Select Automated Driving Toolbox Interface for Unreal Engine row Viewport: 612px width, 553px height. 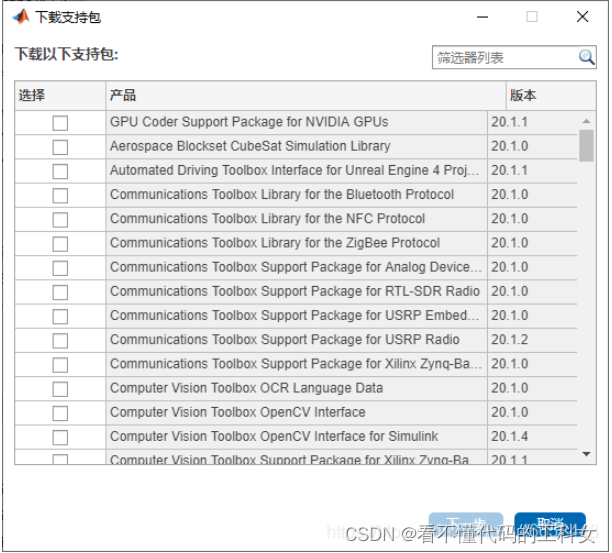click(294, 170)
